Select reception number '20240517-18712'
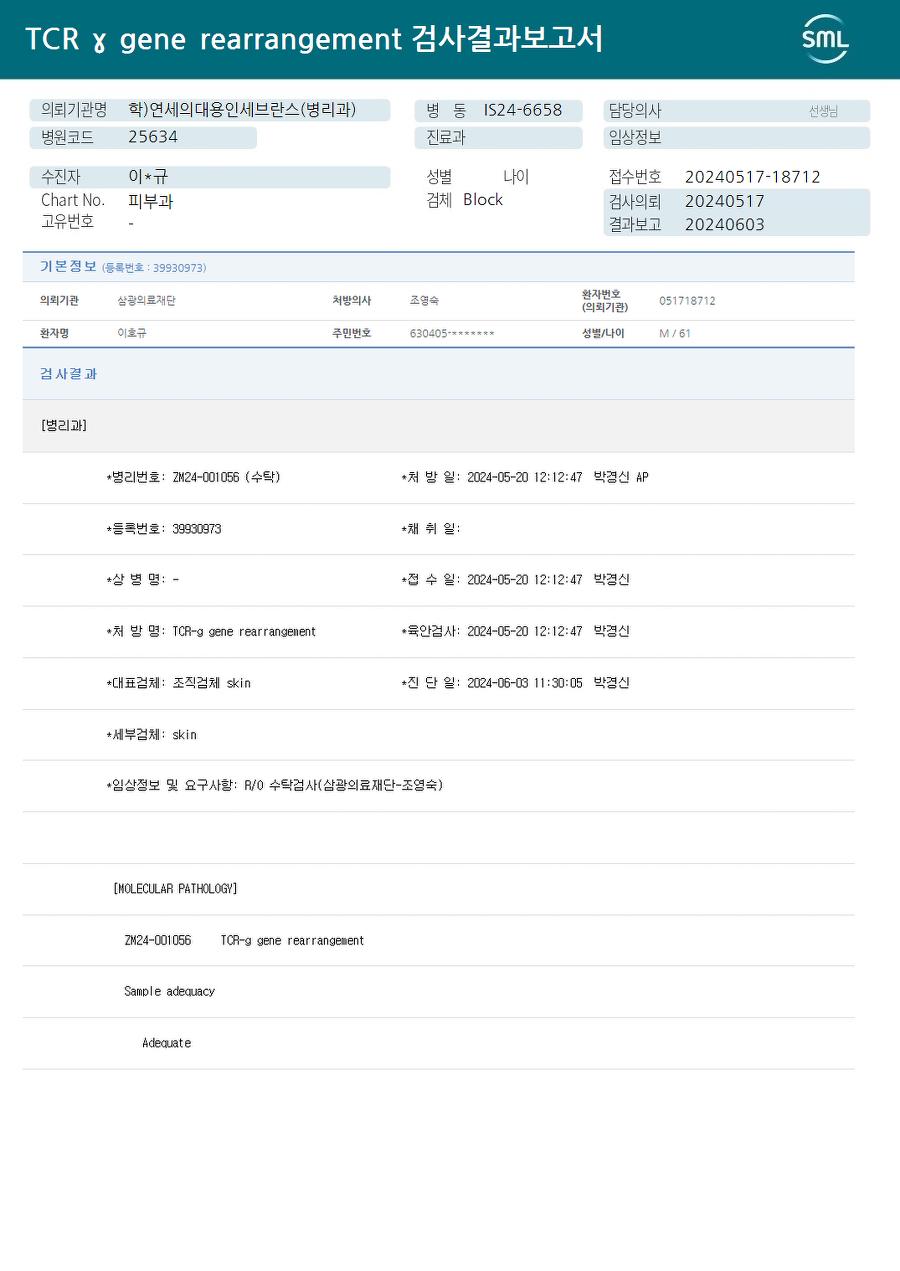The height and width of the screenshot is (1271, 900). click(753, 177)
